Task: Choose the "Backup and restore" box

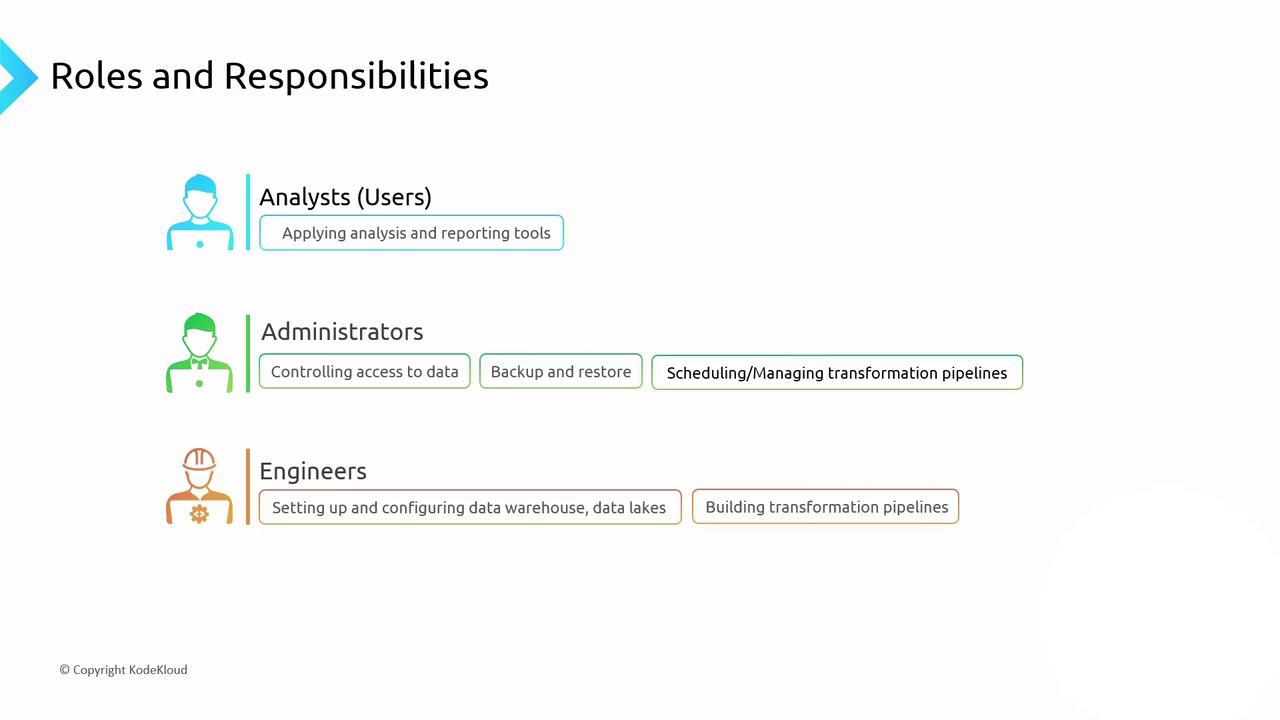Action: pos(561,372)
